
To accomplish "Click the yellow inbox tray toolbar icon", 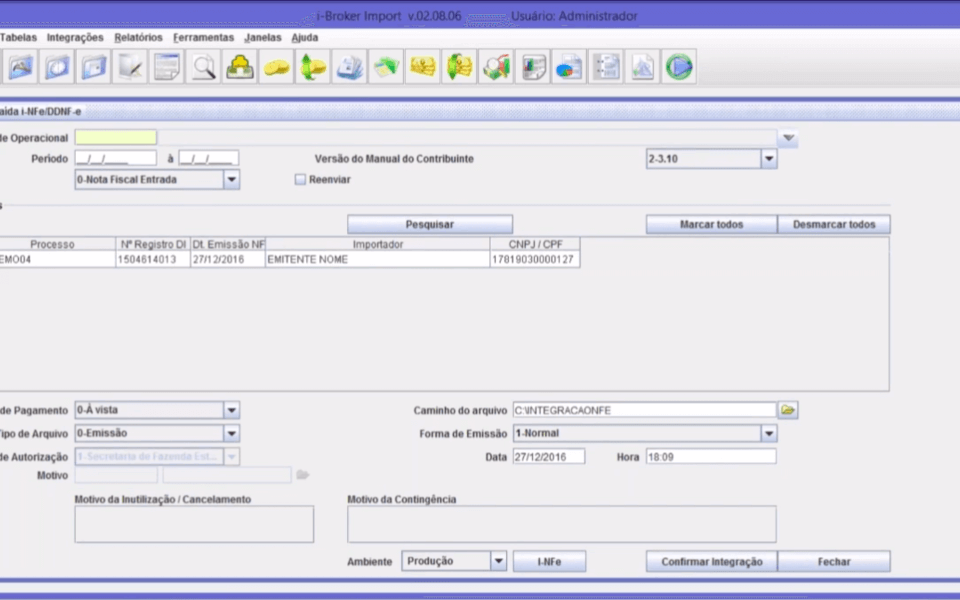I will 240,66.
